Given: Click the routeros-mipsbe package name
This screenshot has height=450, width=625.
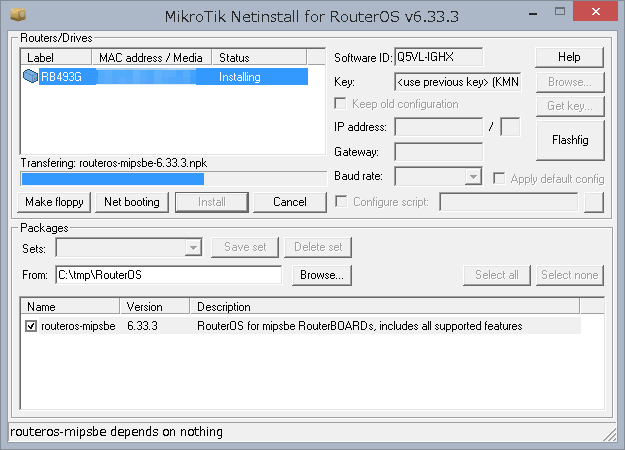Looking at the screenshot, I should tap(78, 326).
